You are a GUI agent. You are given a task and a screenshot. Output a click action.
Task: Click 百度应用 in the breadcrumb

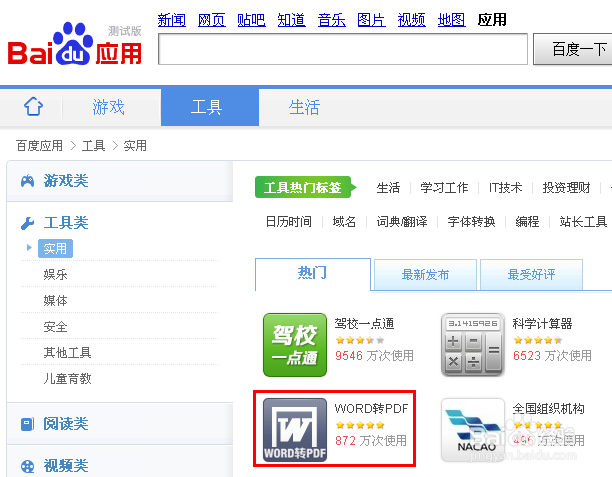[39, 146]
